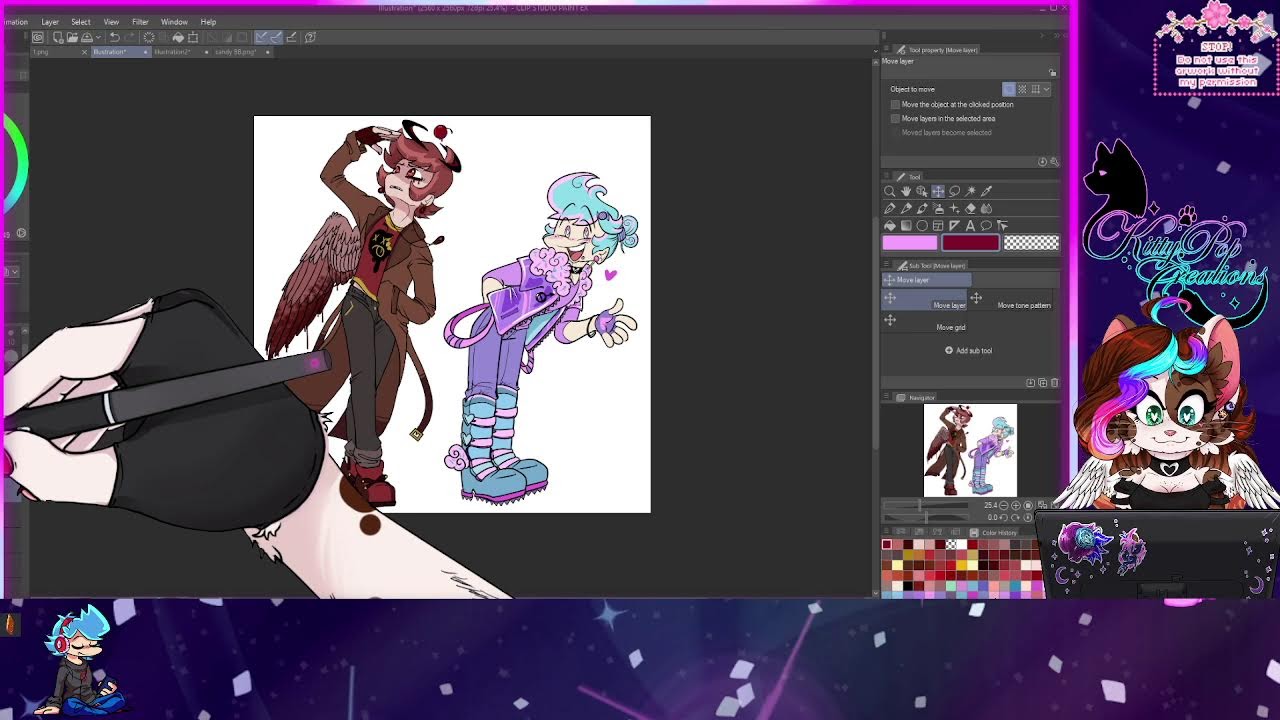Select the Brush tool
This screenshot has height=720, width=1280.
tap(922, 208)
